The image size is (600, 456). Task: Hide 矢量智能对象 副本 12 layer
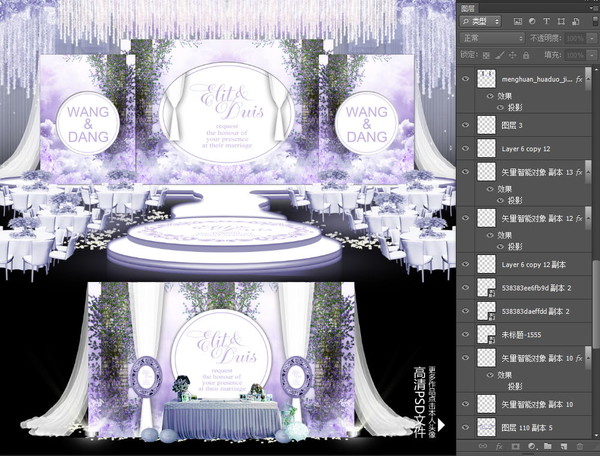point(466,218)
